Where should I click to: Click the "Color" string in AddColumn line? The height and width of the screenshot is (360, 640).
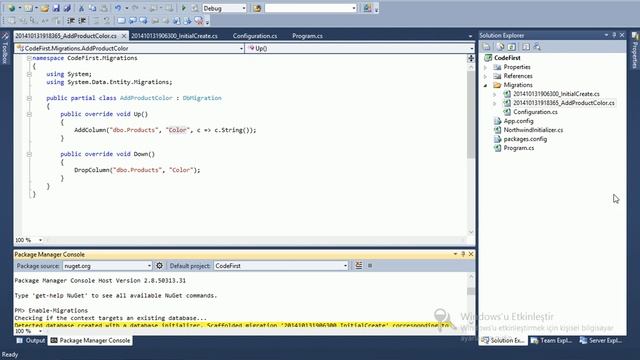177,130
